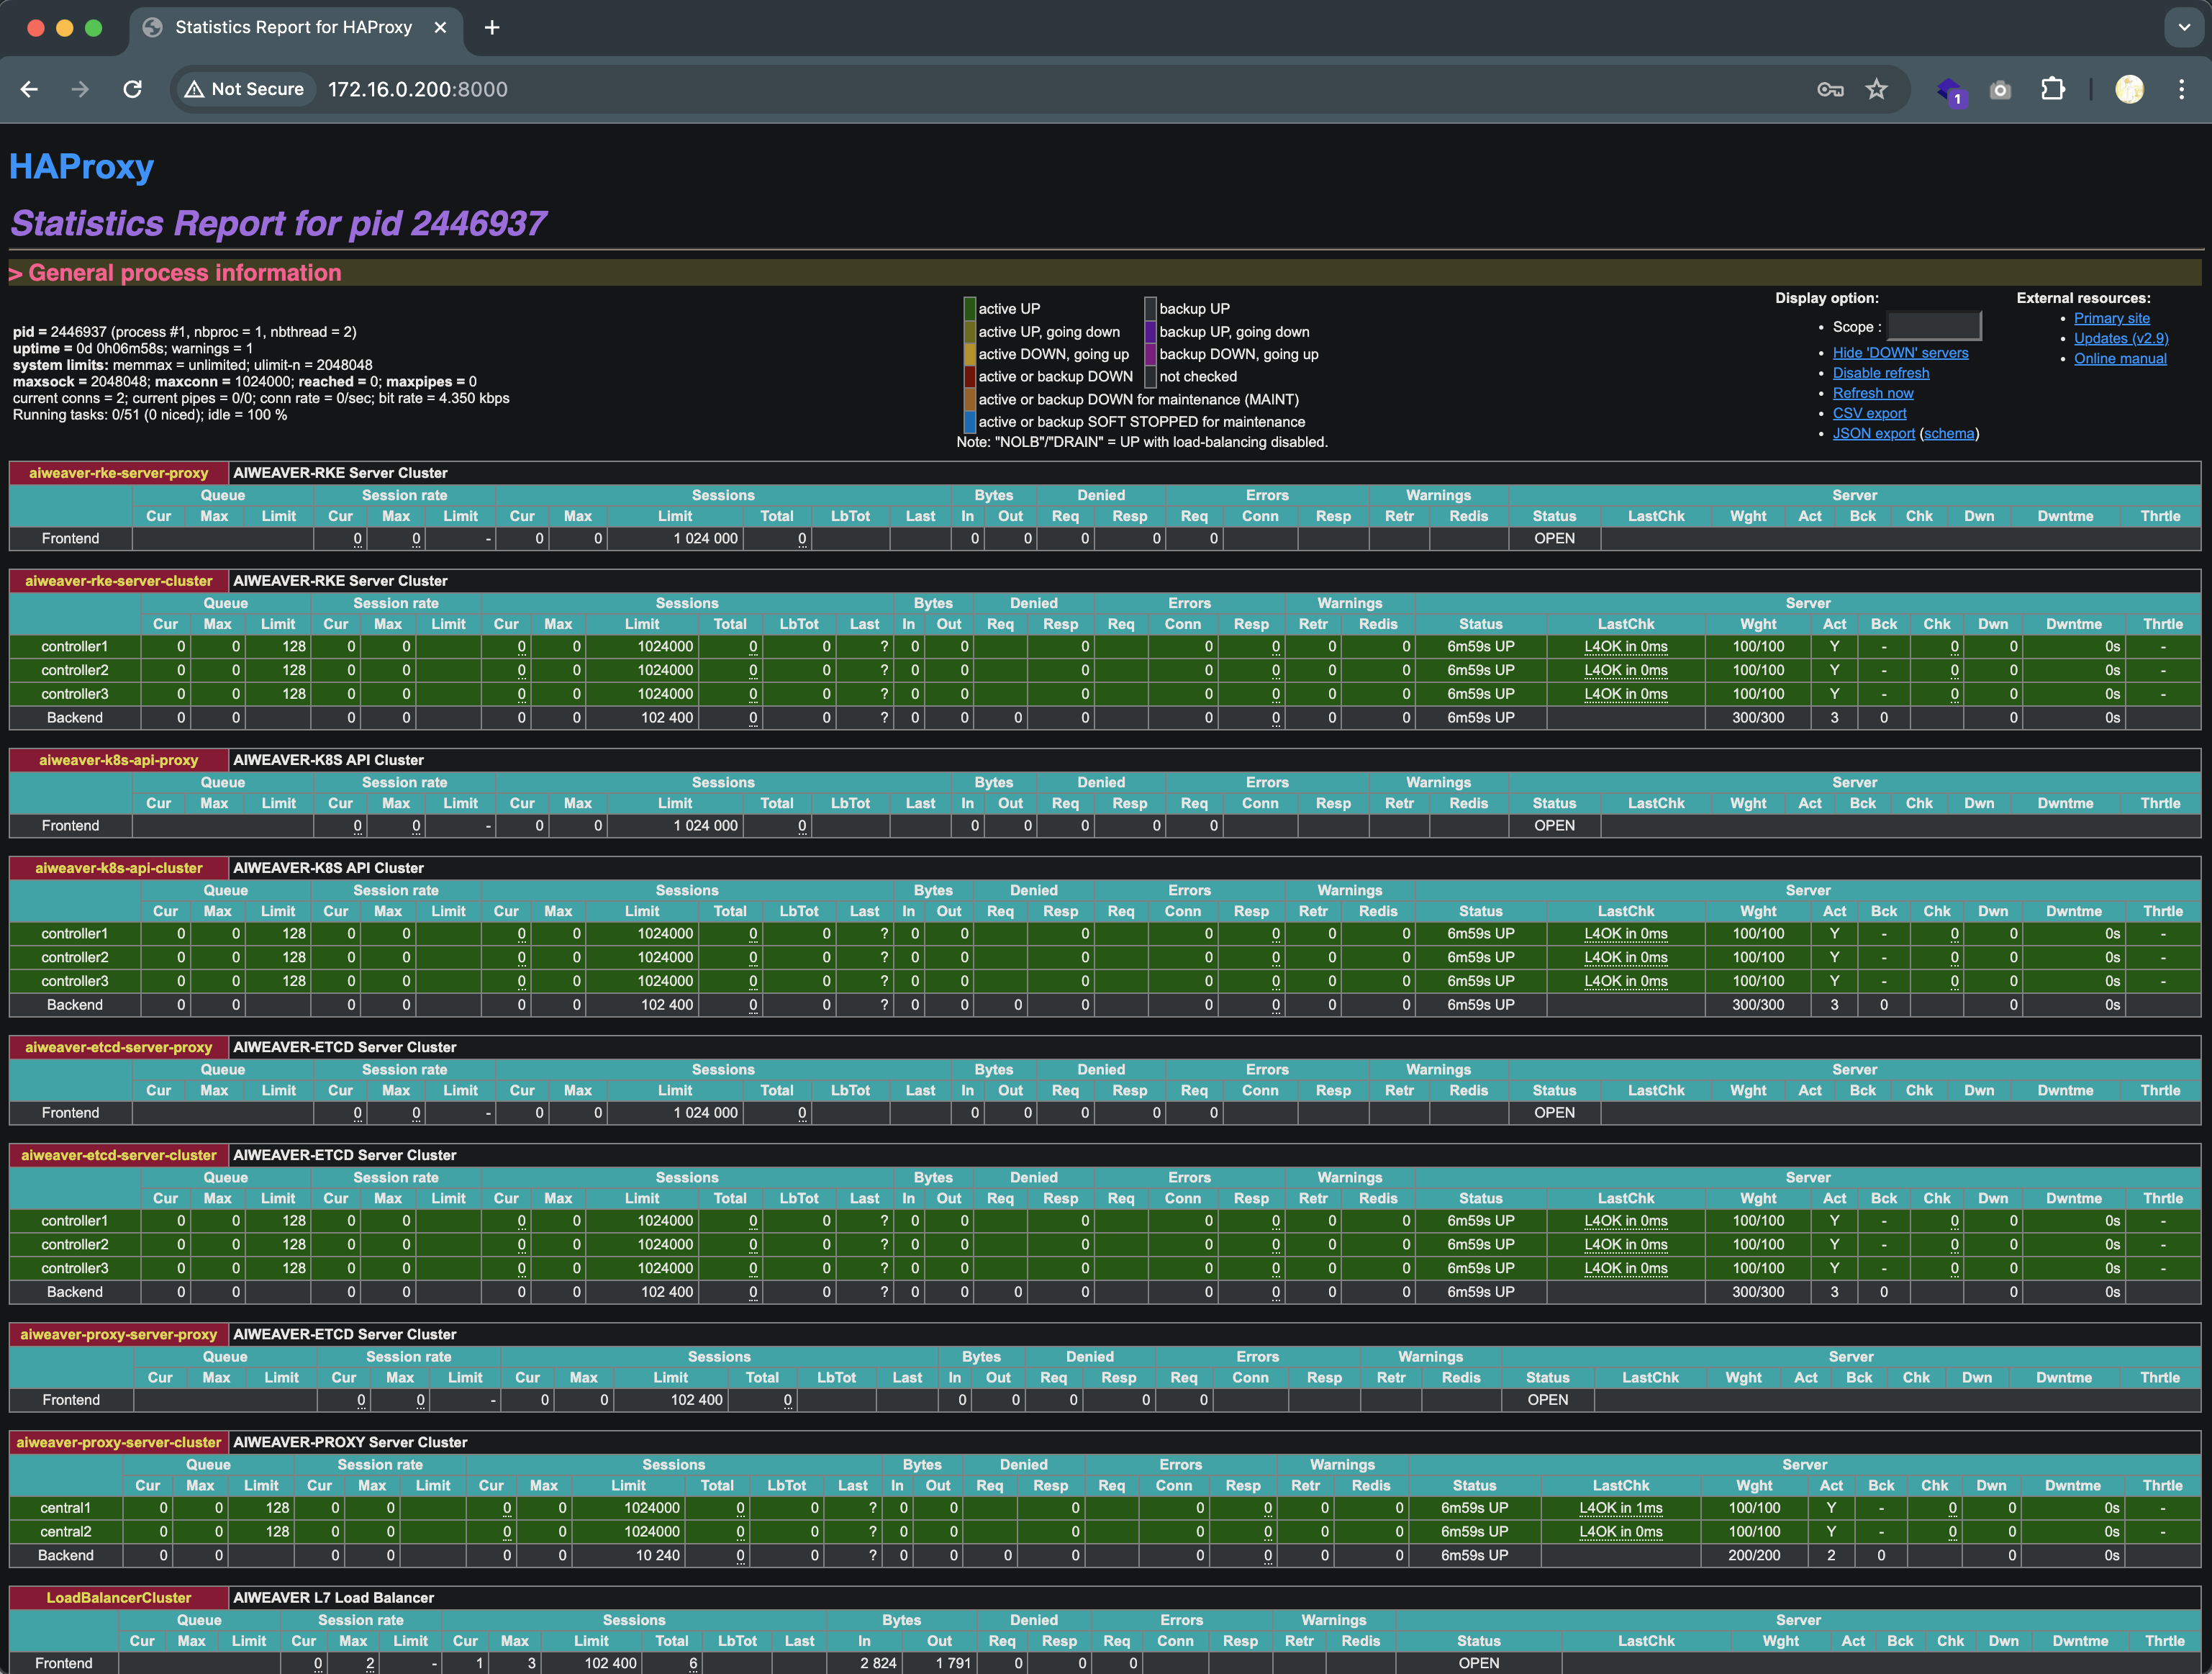Click the Scope input field

pyautogui.click(x=1933, y=326)
